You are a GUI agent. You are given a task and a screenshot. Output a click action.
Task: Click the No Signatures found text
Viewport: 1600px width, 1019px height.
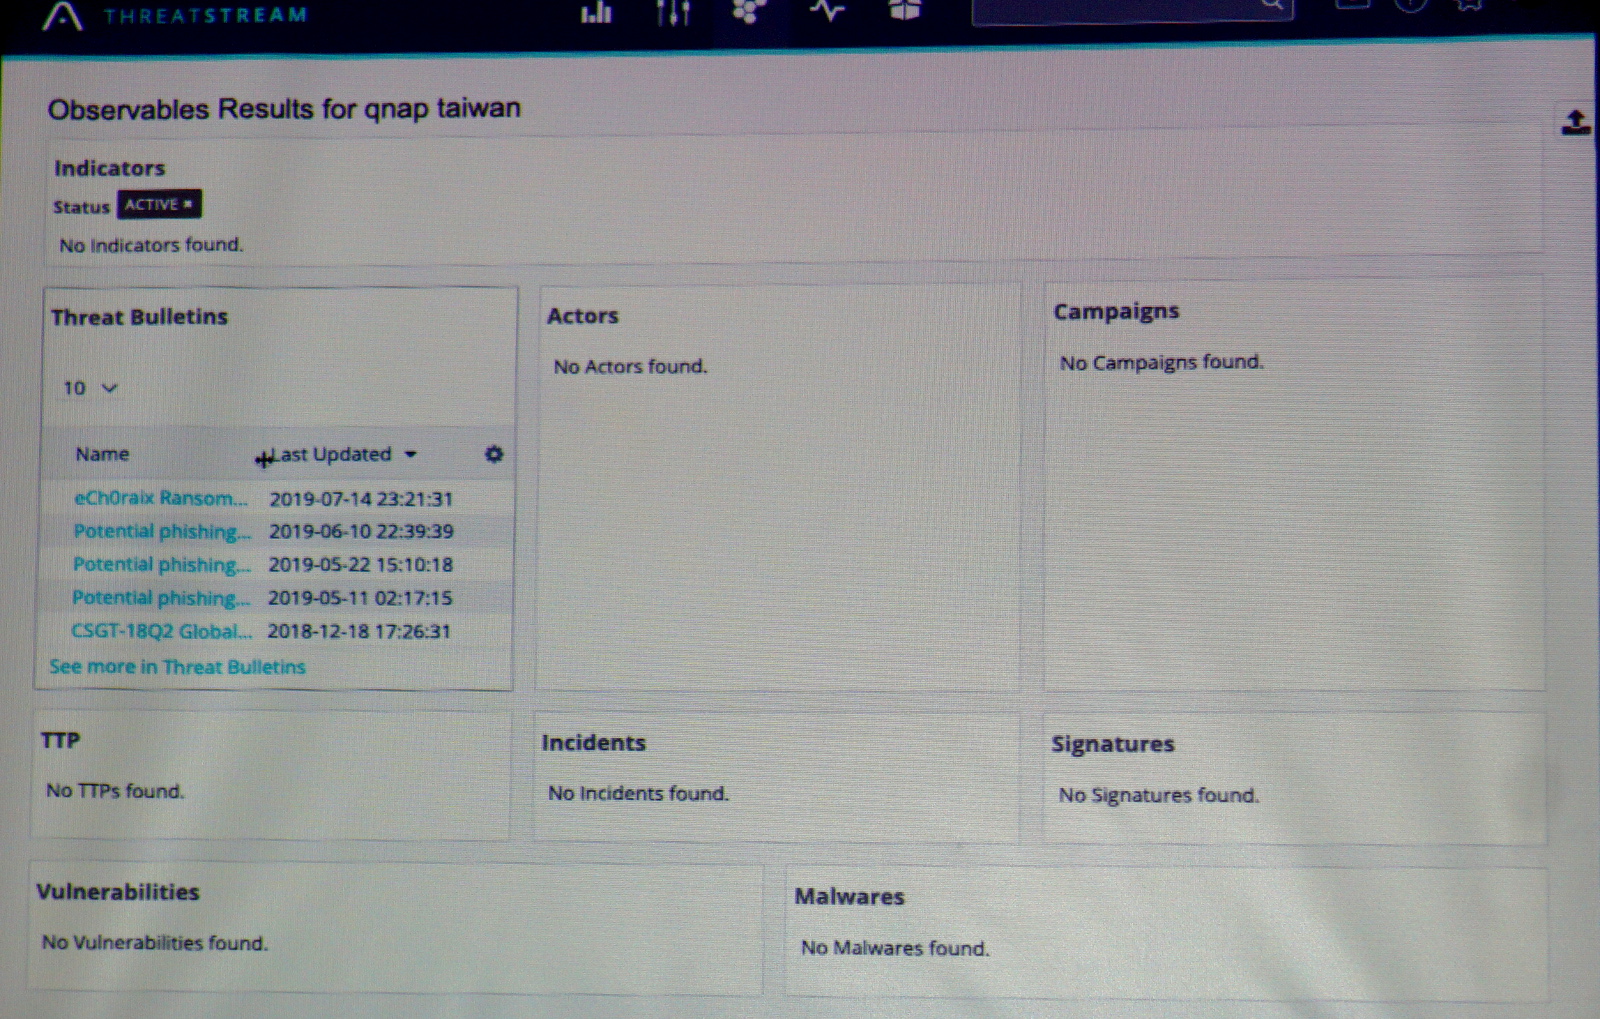coord(1159,795)
